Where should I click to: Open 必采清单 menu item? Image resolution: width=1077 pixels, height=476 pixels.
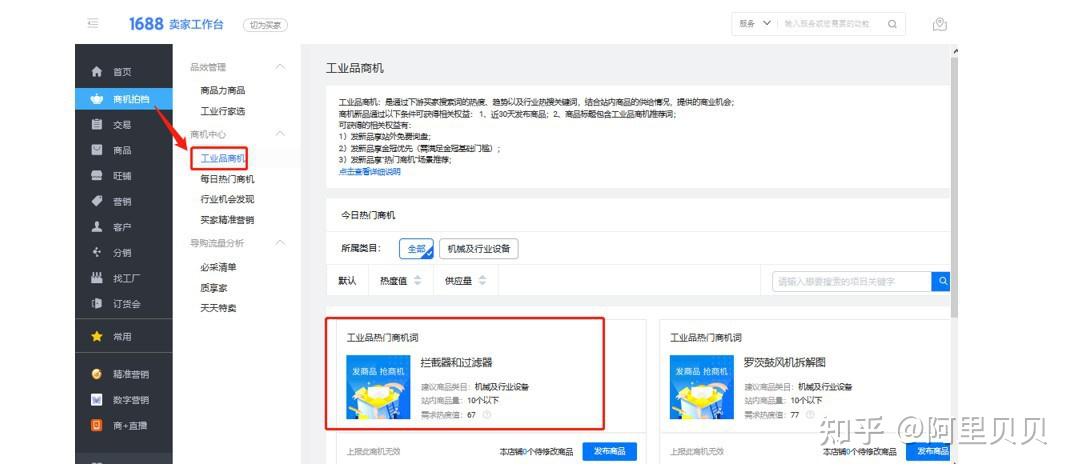218,267
